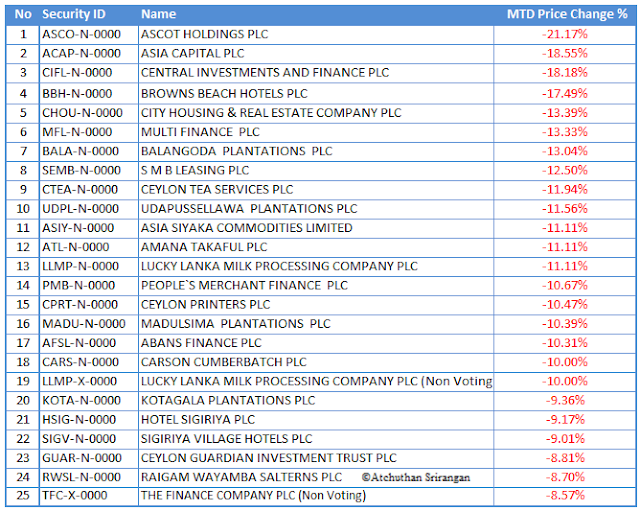Click PEOPLE`S MERCHANT FINANCE PLC
The width and height of the screenshot is (640, 511).
pos(244,285)
